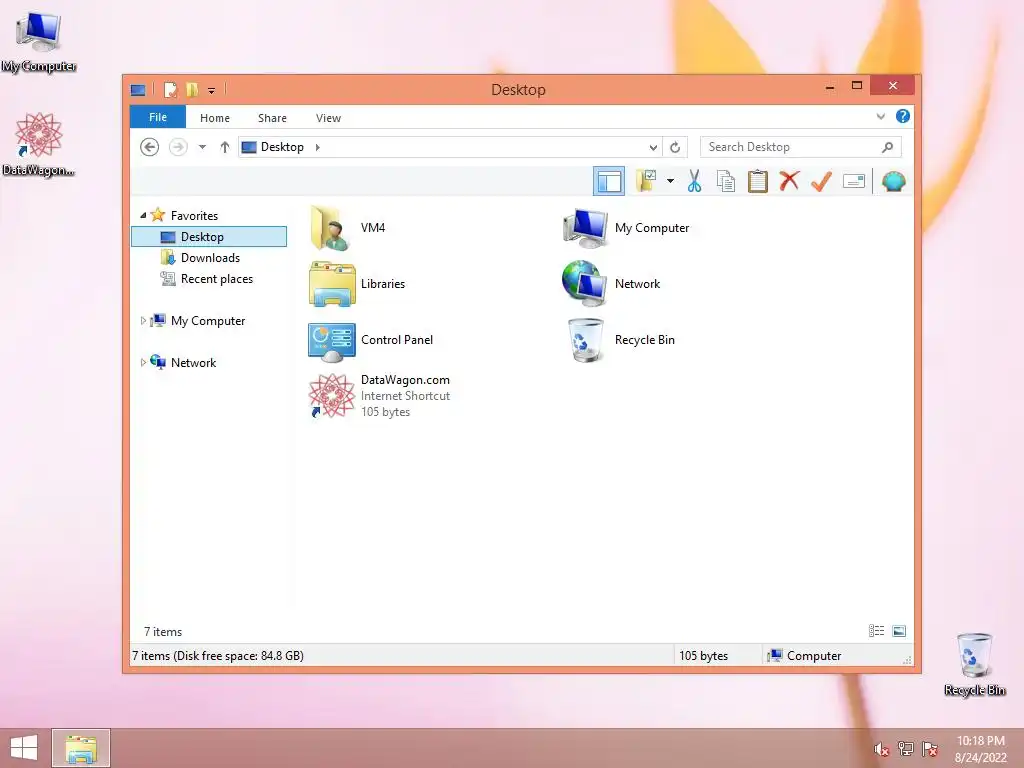
Task: Go back with the Back arrow button
Action: pos(150,147)
